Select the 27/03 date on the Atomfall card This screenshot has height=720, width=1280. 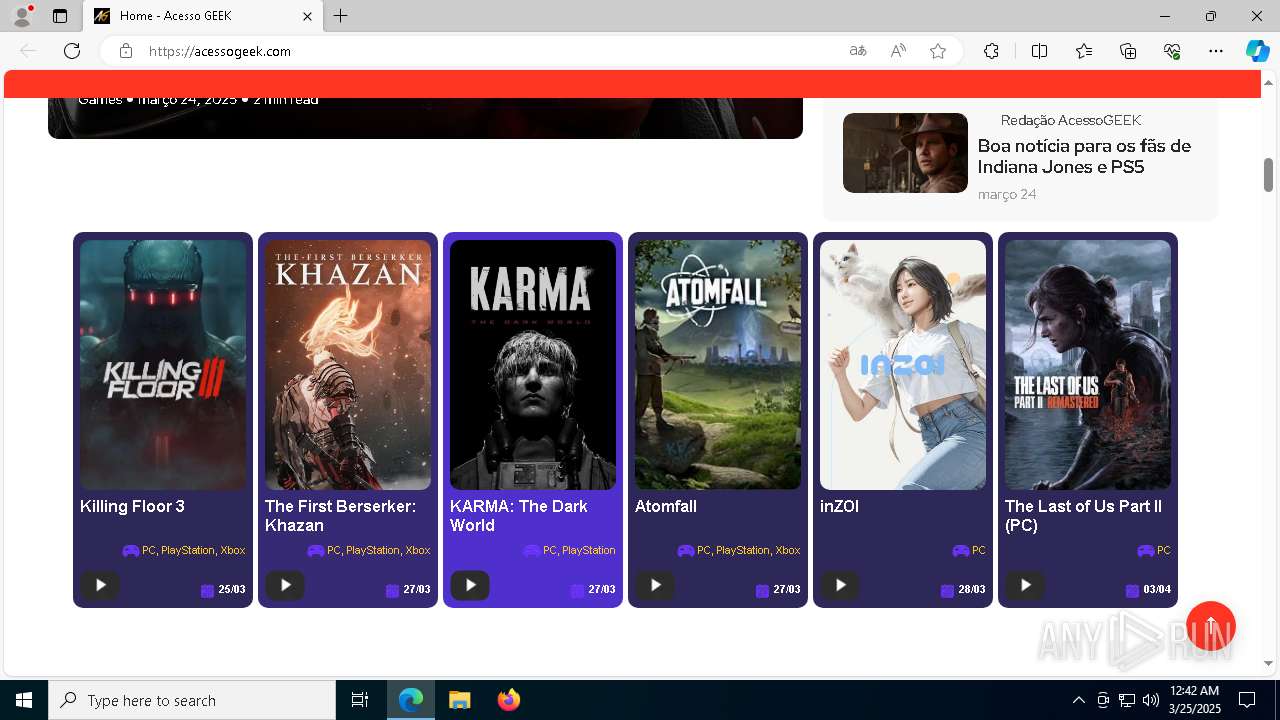tap(787, 590)
